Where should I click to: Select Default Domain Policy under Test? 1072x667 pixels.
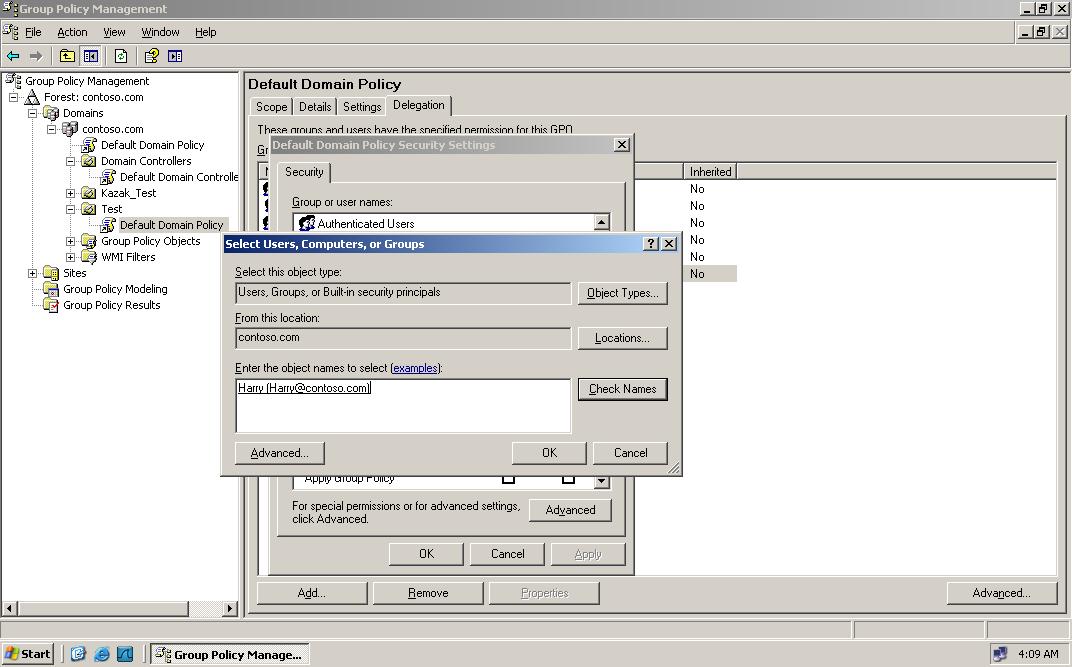171,225
